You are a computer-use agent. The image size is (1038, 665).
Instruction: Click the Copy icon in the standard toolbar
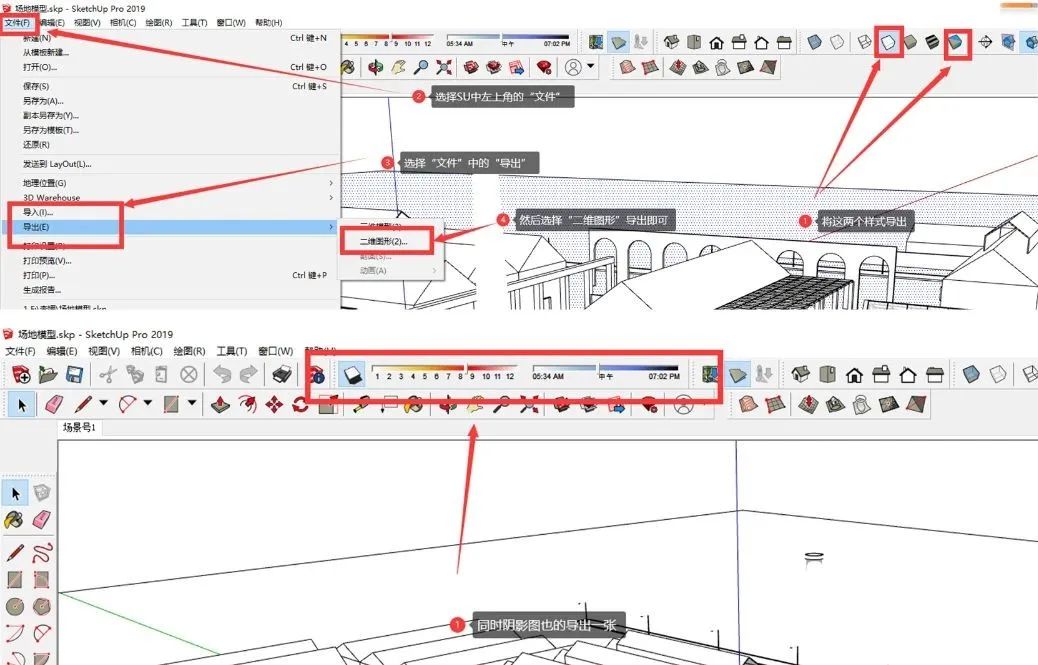coord(135,375)
